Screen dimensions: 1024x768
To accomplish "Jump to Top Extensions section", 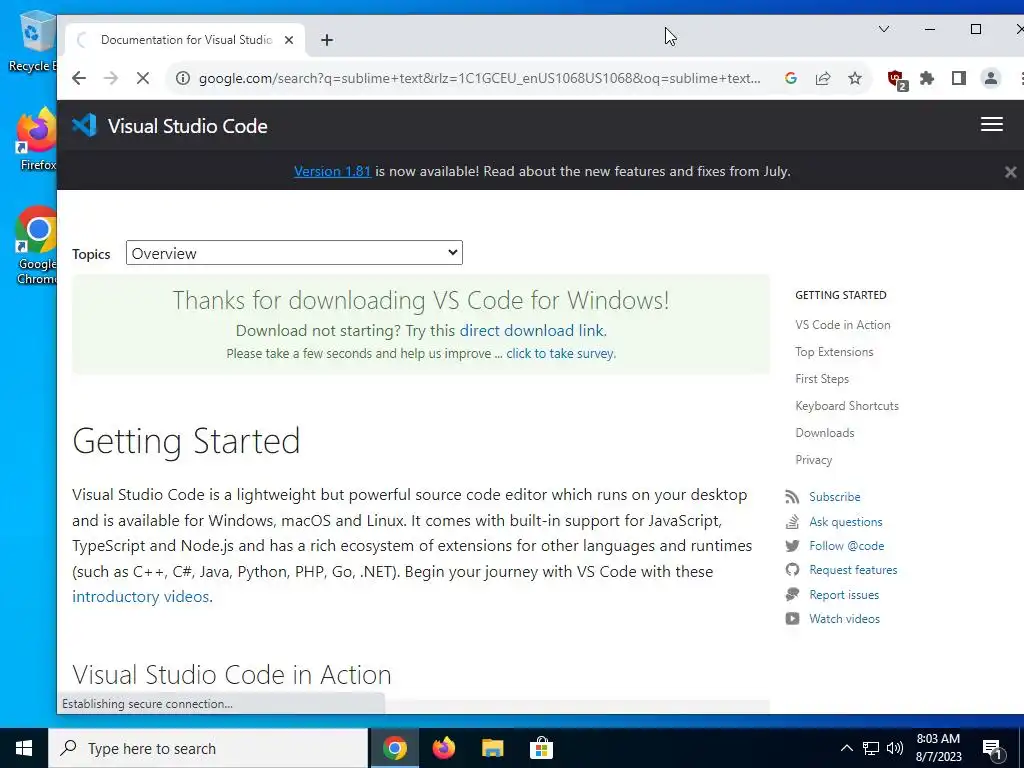I will coord(834,352).
